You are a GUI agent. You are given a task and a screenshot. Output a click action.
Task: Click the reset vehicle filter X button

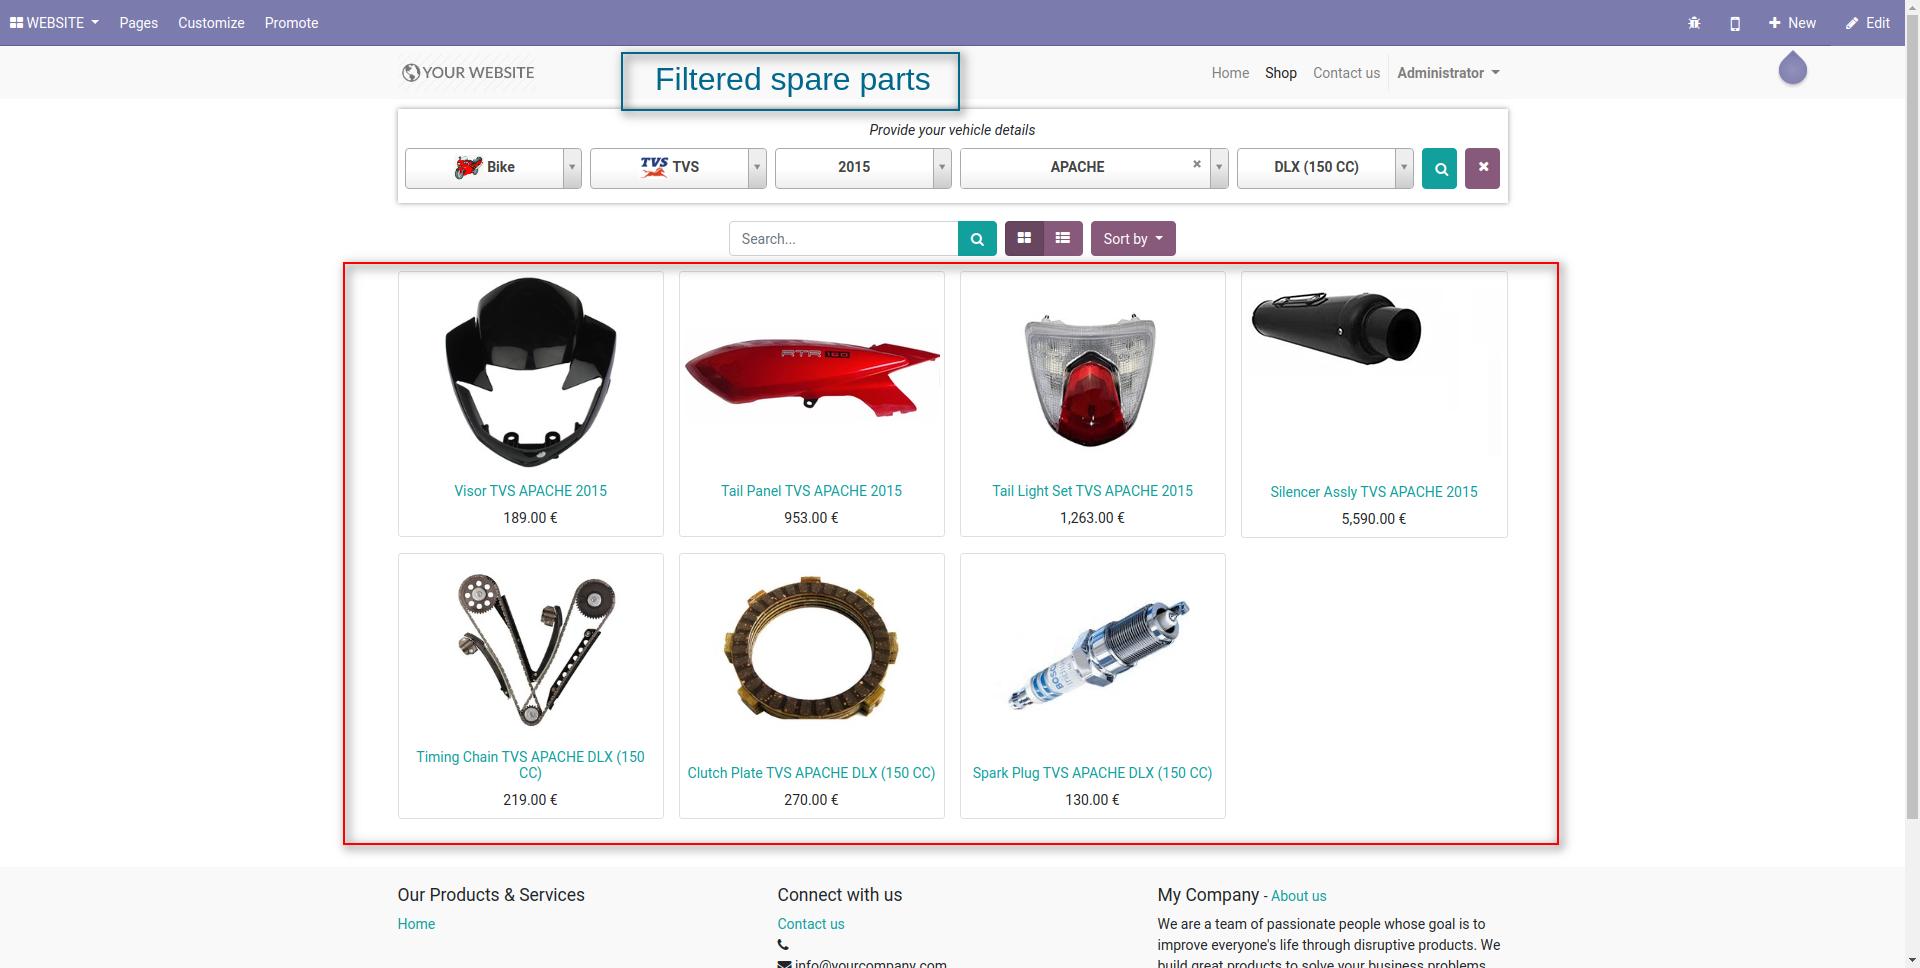pyautogui.click(x=1482, y=168)
